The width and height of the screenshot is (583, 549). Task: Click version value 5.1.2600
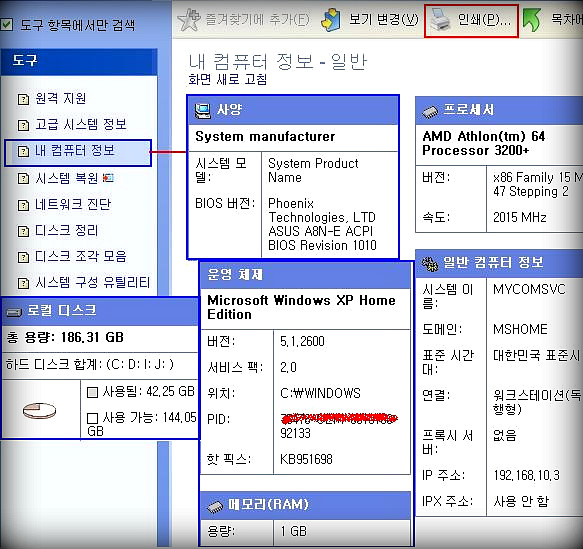click(x=302, y=341)
